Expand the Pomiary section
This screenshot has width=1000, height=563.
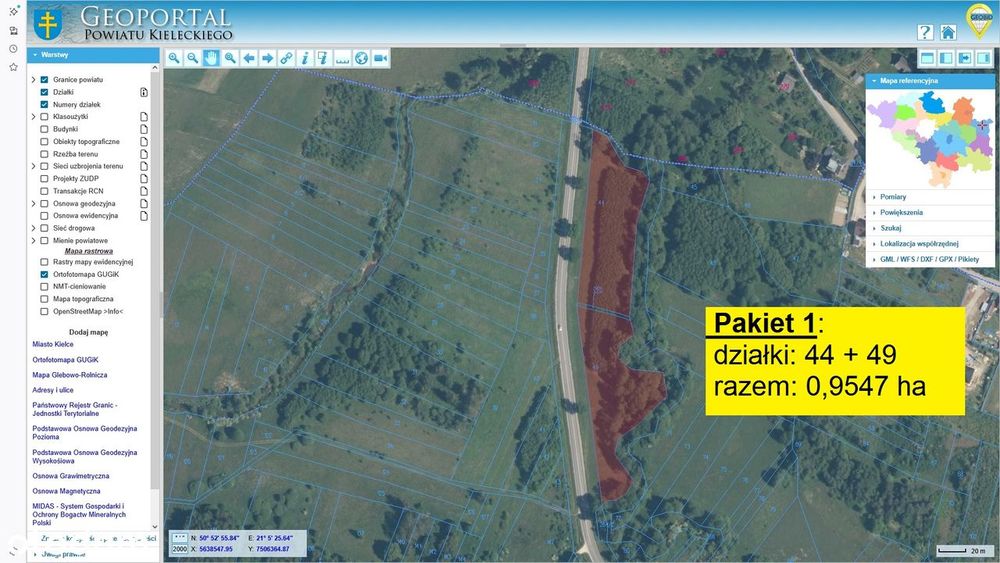pyautogui.click(x=930, y=197)
